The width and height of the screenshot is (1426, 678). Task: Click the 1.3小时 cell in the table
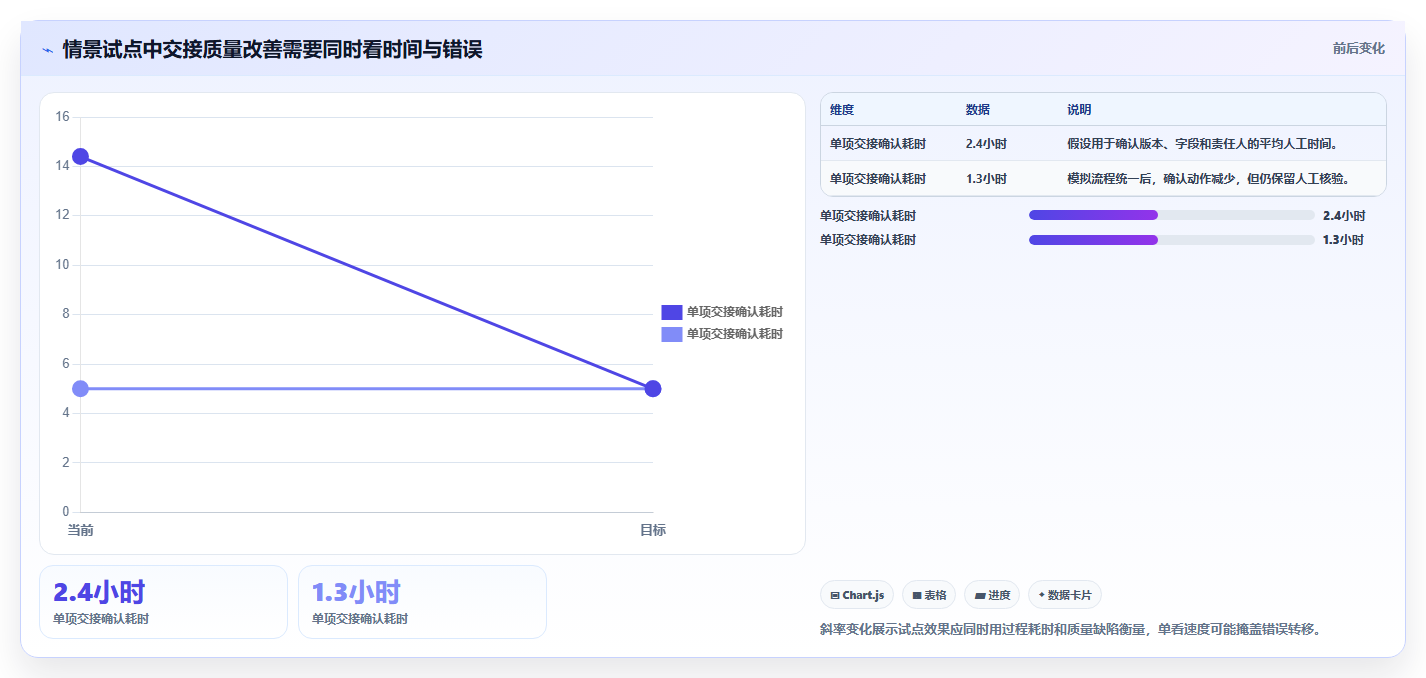tap(986, 179)
